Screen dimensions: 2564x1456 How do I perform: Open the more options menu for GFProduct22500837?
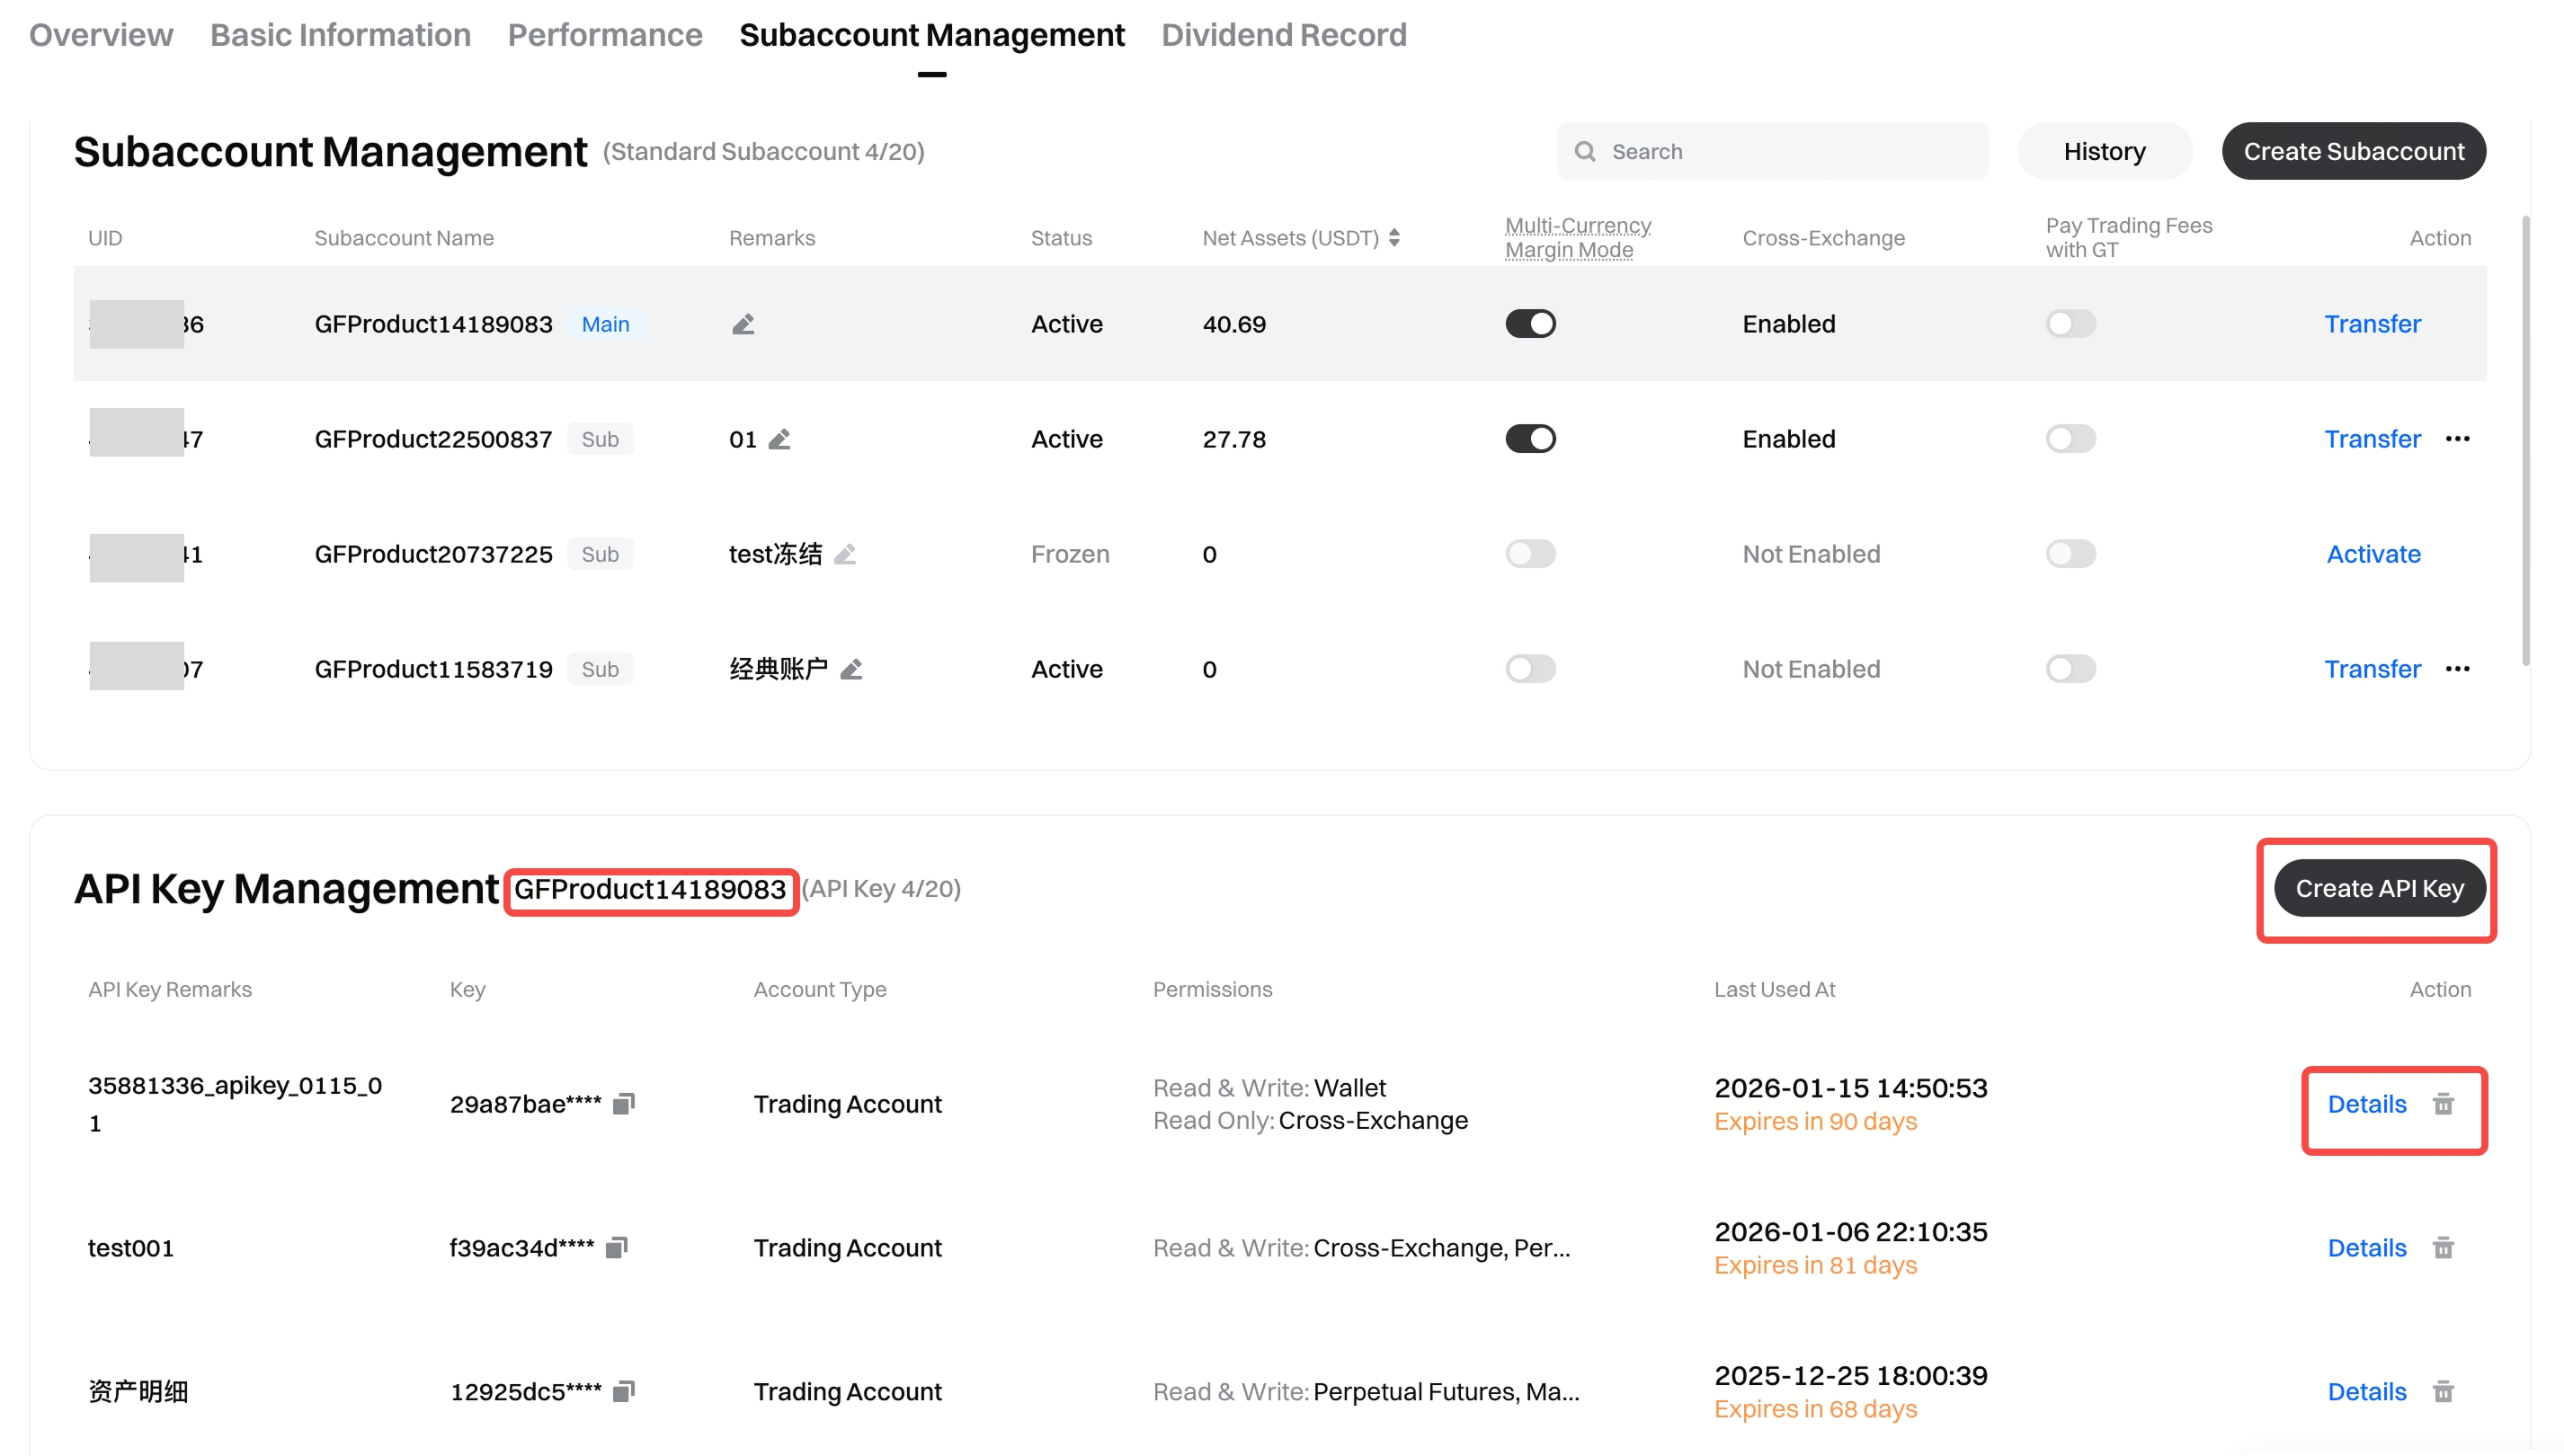tap(2457, 439)
